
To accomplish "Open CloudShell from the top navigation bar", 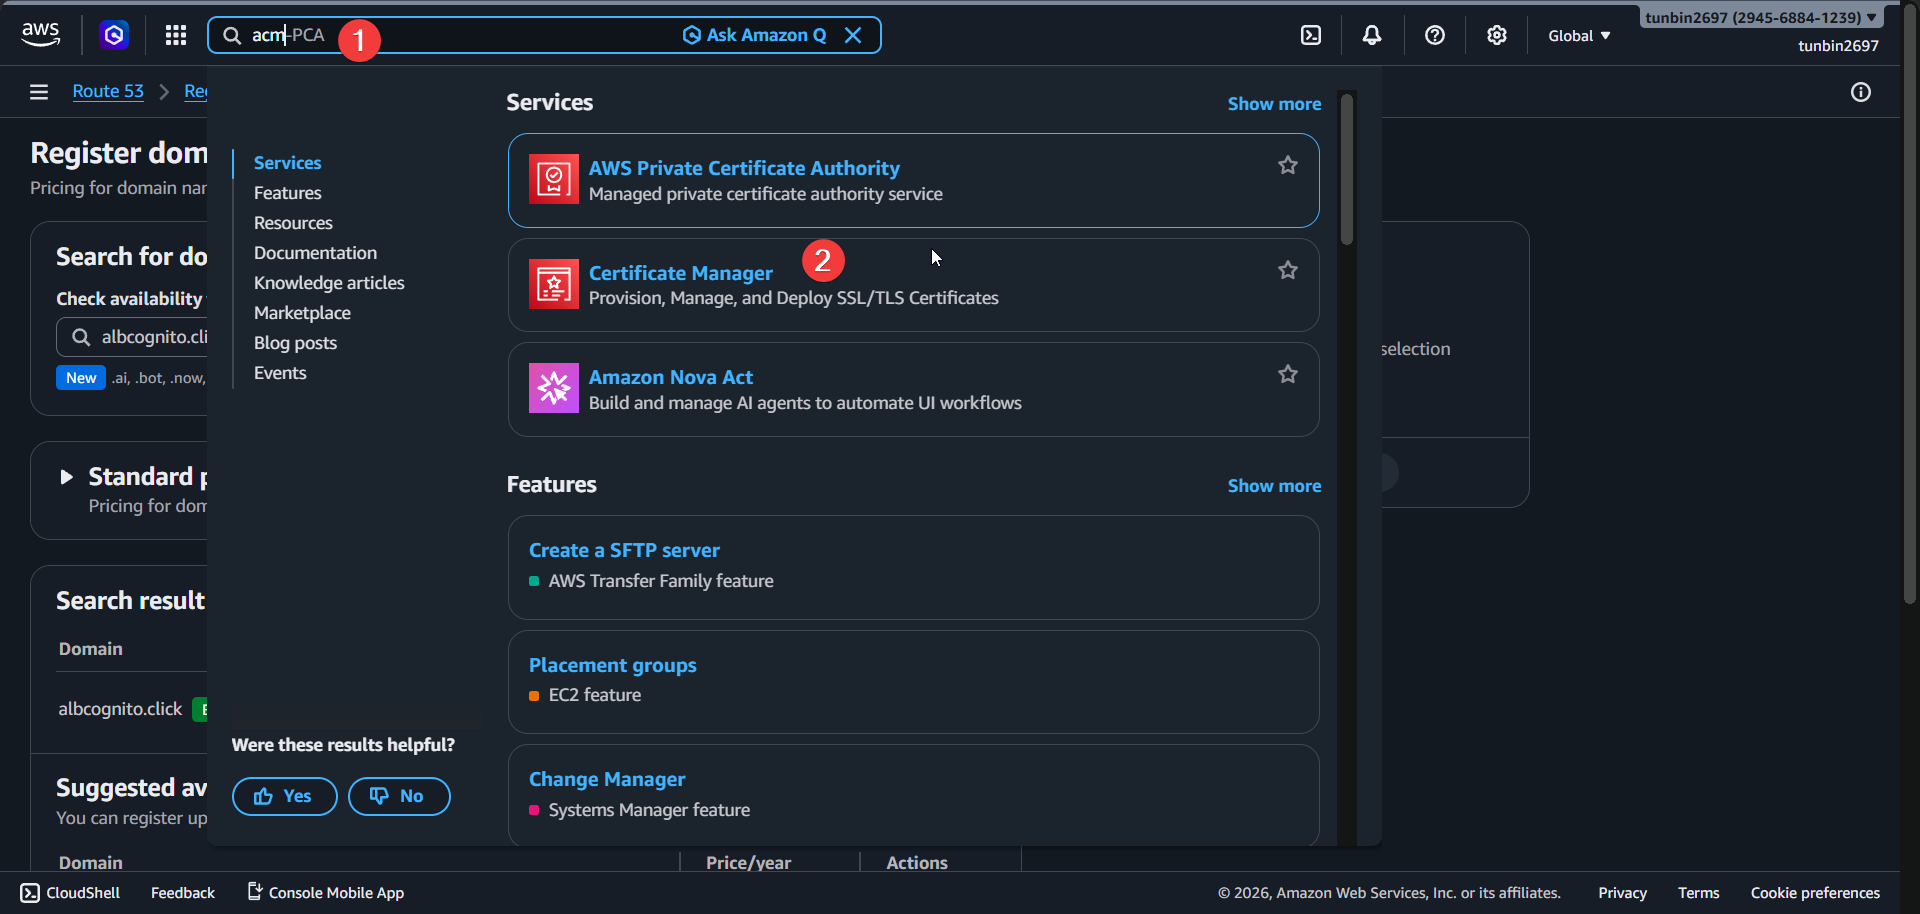I will click(x=1311, y=35).
